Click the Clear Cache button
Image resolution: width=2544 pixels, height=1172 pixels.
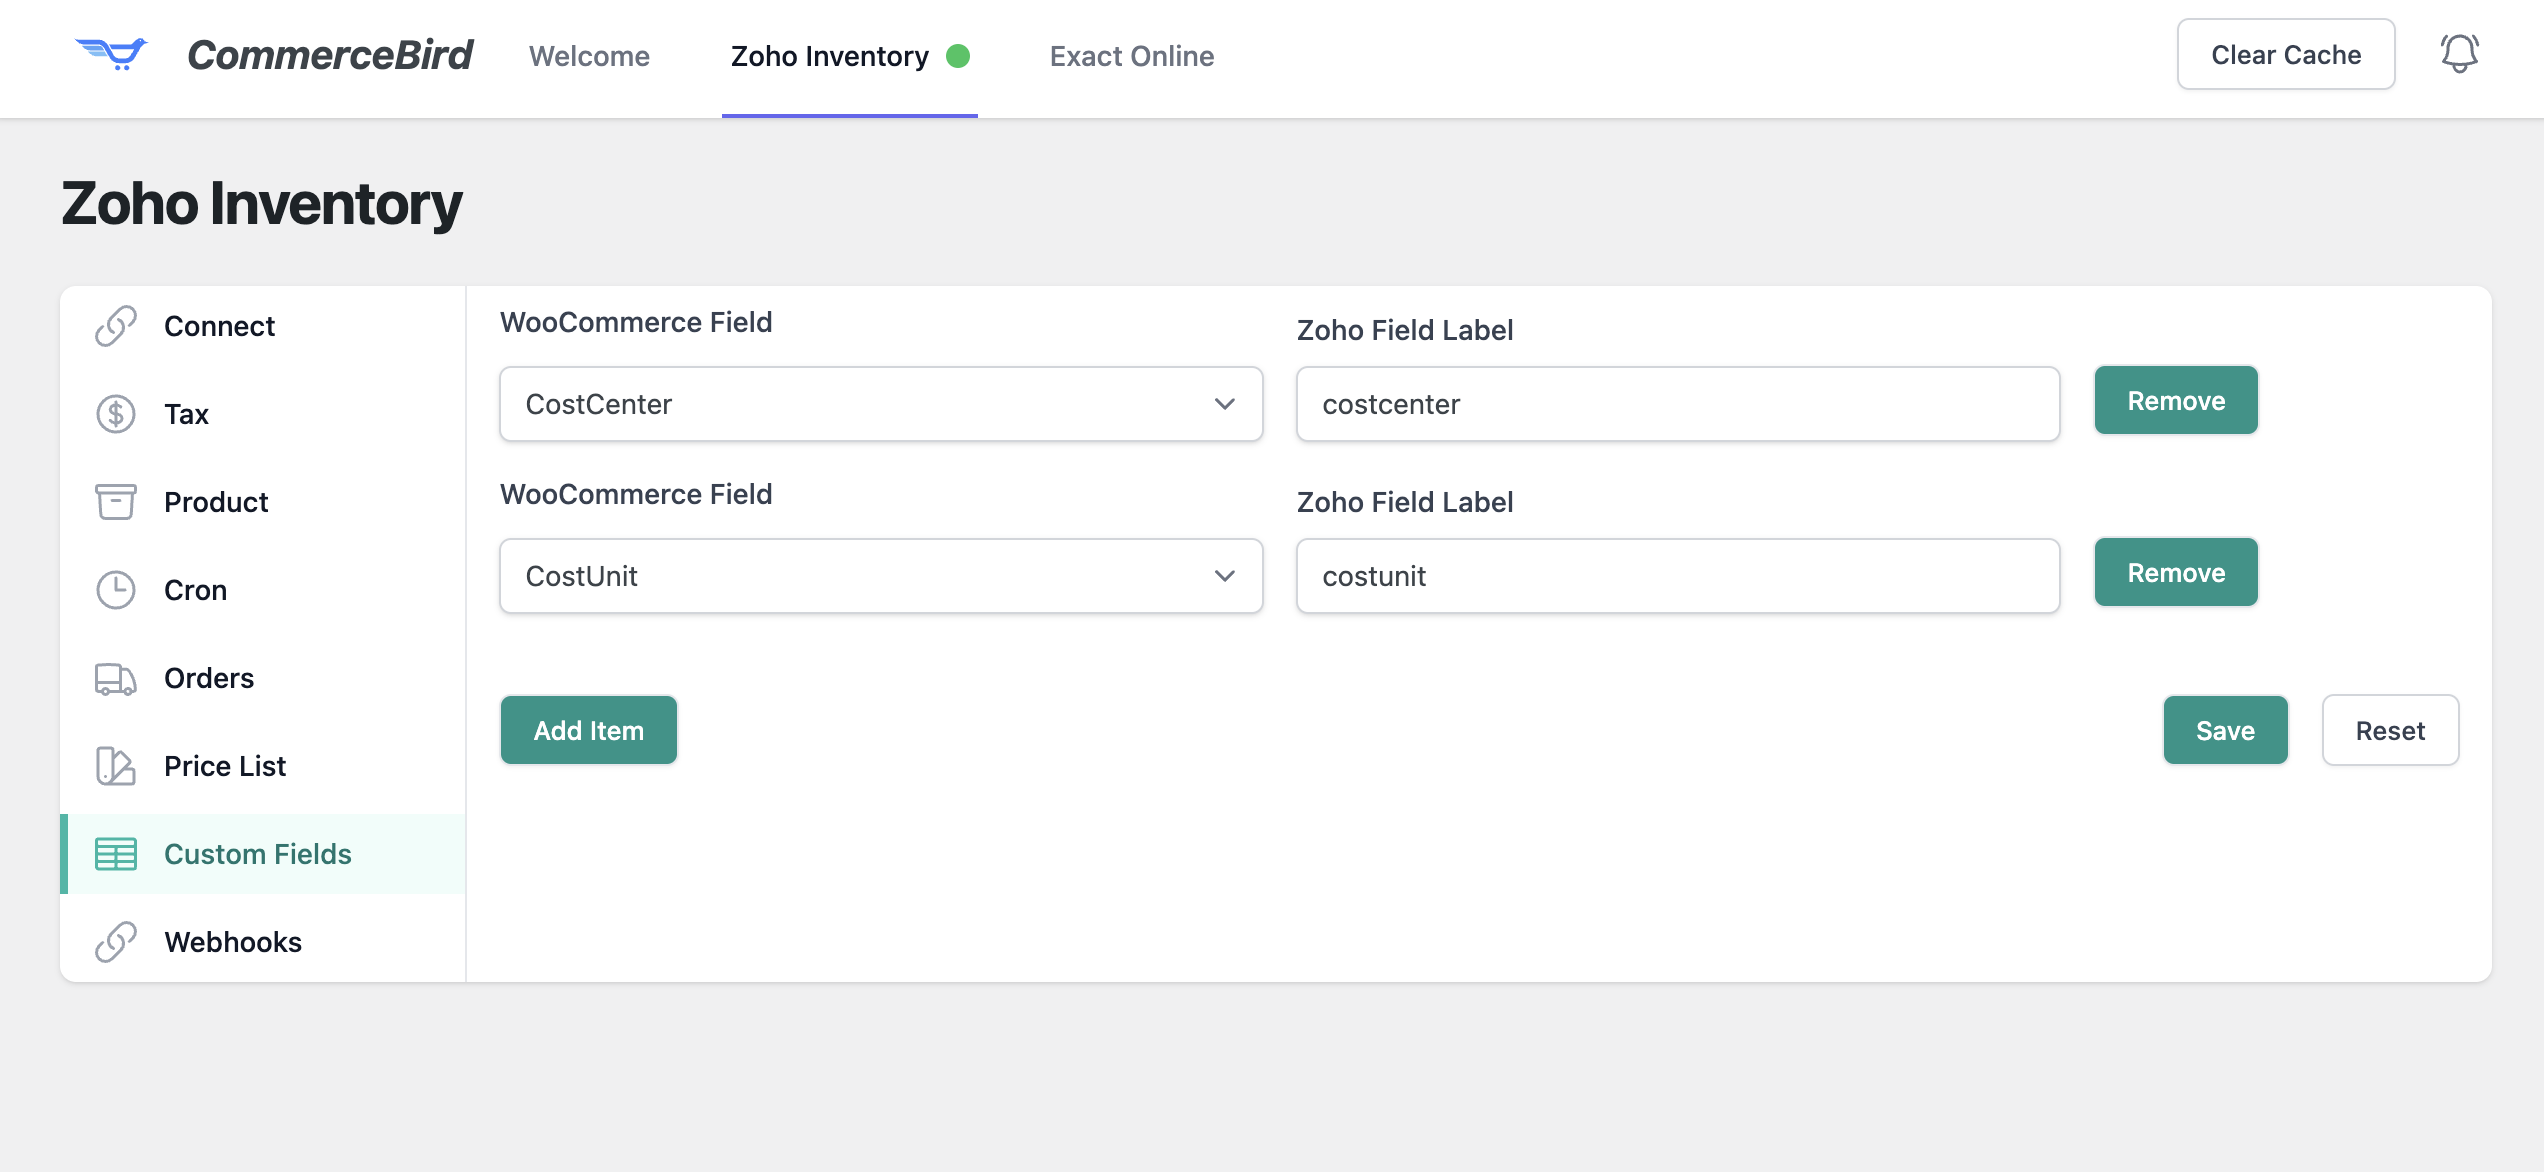(x=2286, y=54)
